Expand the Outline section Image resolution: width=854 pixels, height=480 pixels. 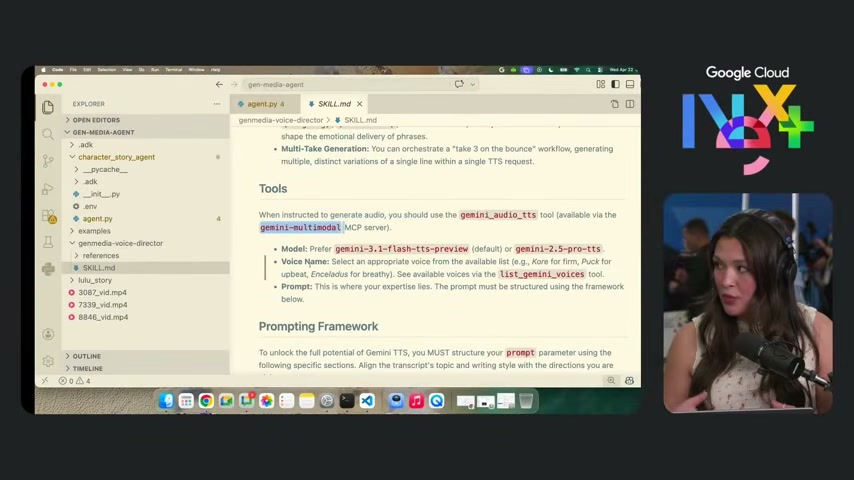coord(87,356)
